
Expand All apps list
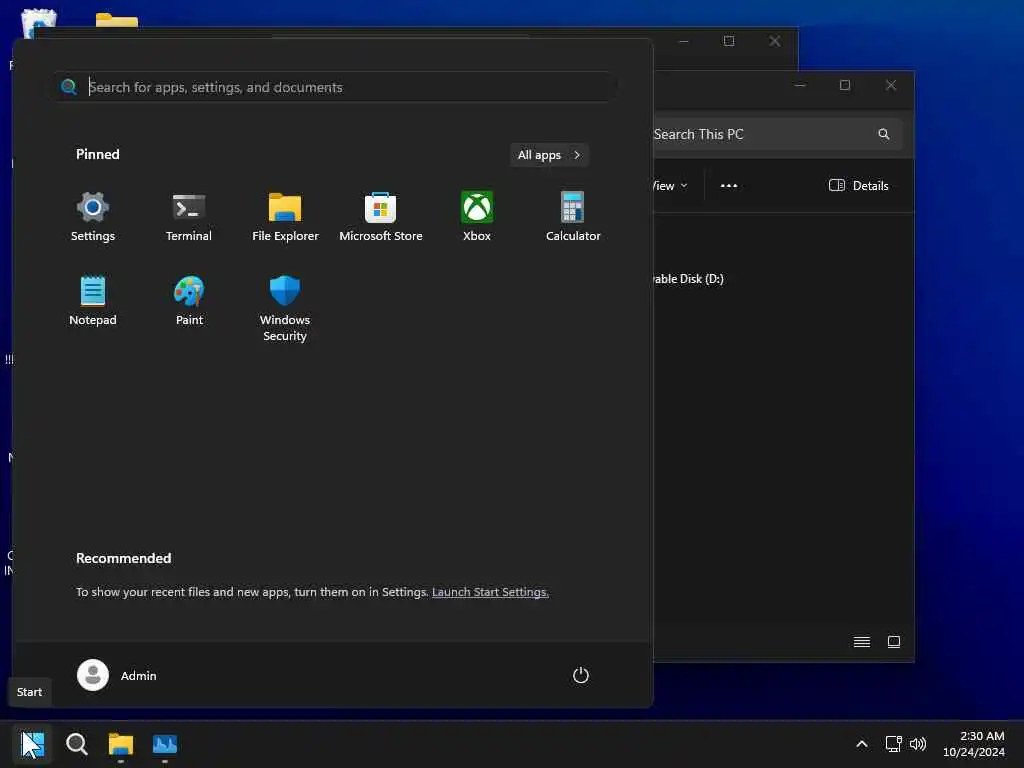coord(549,155)
